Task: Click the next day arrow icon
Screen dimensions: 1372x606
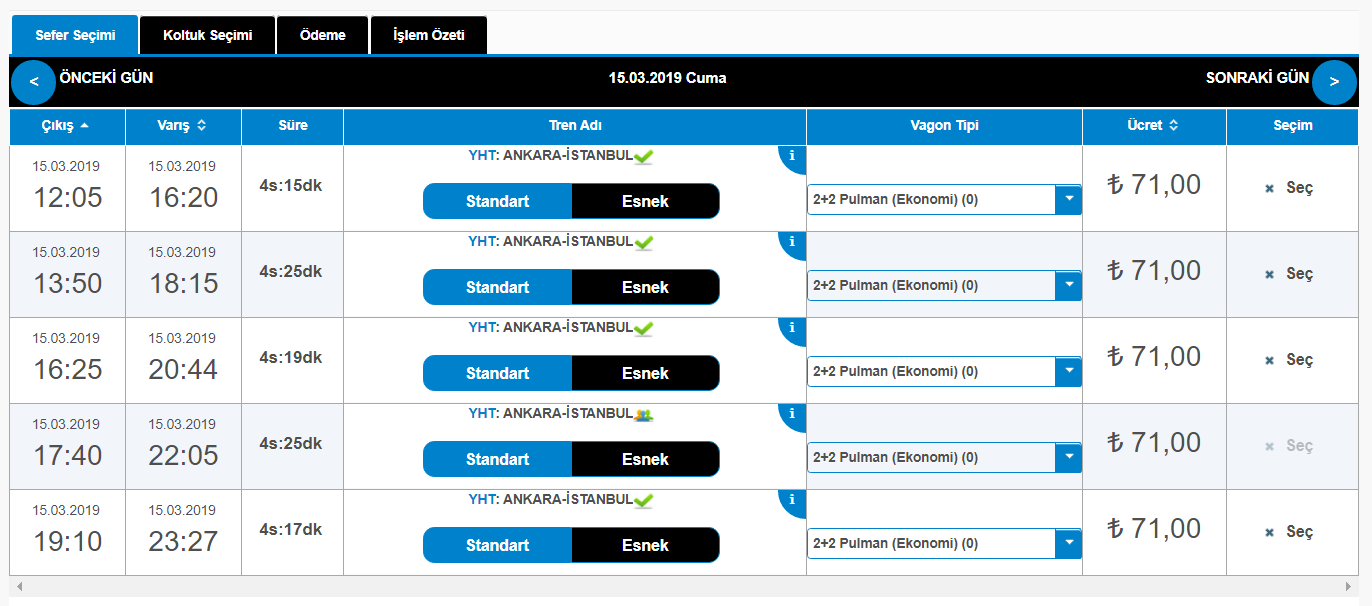Action: 1334,82
